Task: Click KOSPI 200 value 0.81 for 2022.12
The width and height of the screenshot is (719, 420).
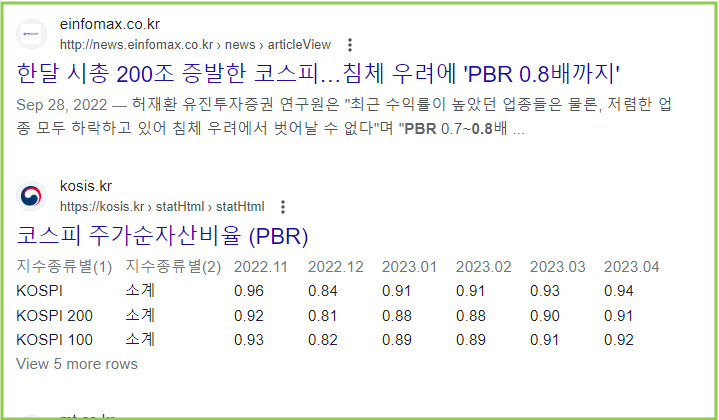Action: 323,315
